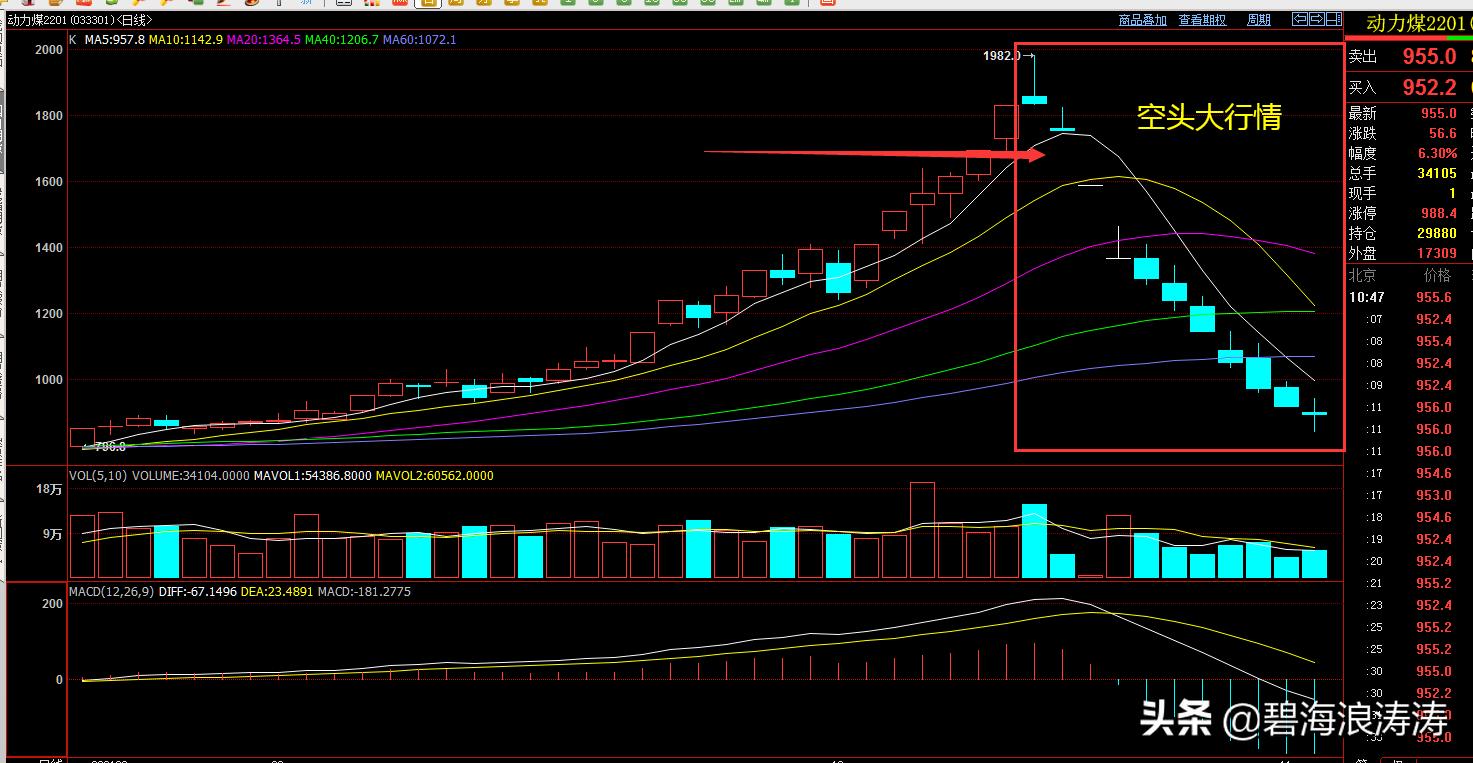Image resolution: width=1473 pixels, height=763 pixels.
Task: Select the MA5:957.8 indicator label
Action: pos(115,40)
